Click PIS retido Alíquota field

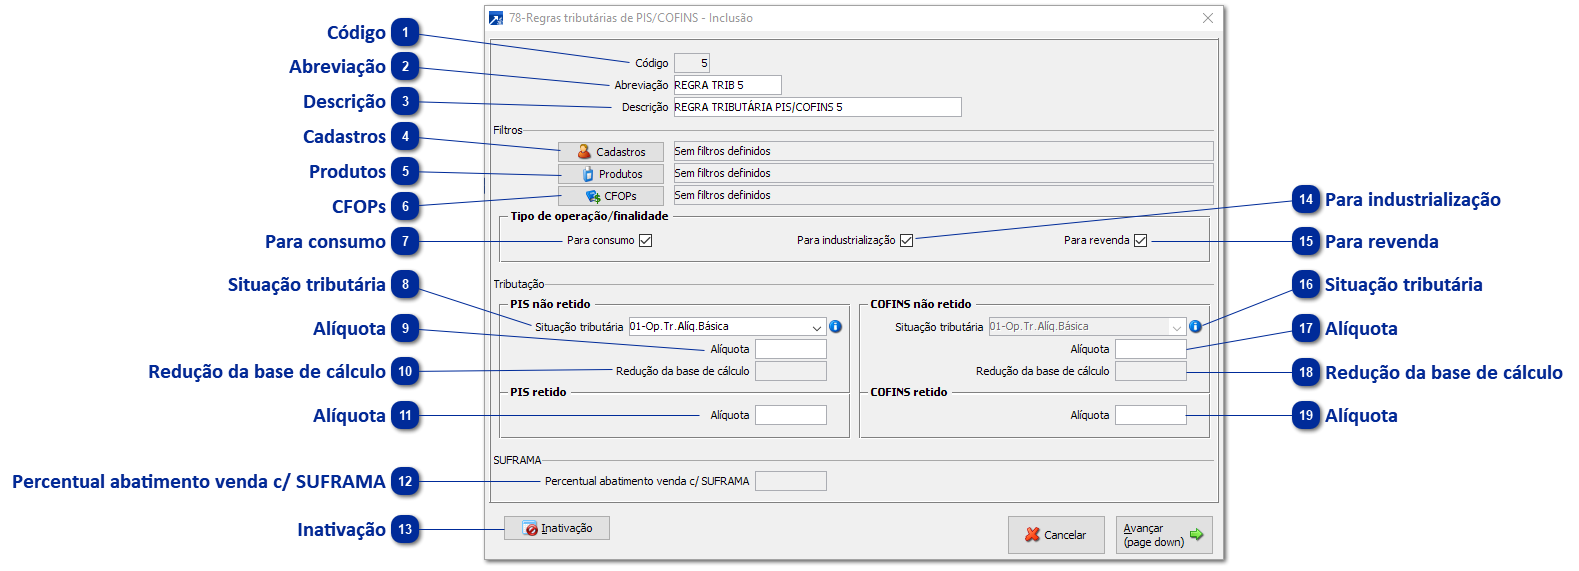tap(791, 415)
